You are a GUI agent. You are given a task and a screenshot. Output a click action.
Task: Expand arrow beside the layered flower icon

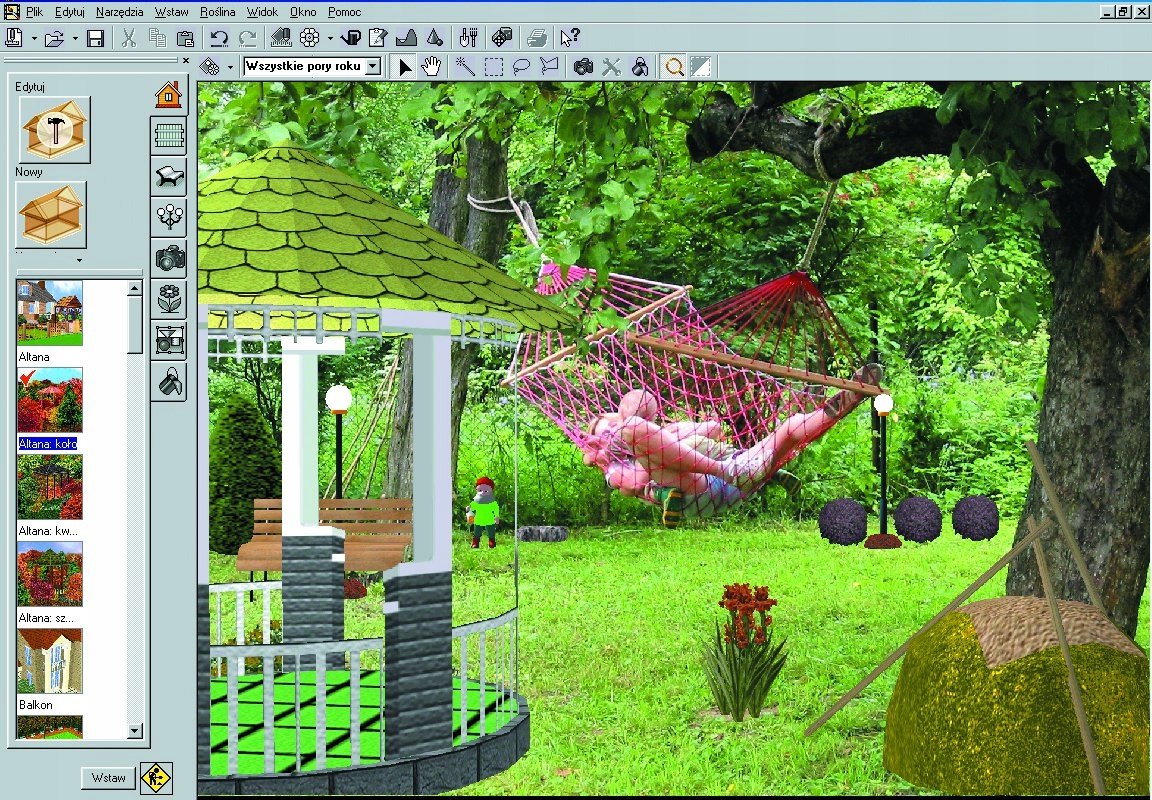(230, 68)
